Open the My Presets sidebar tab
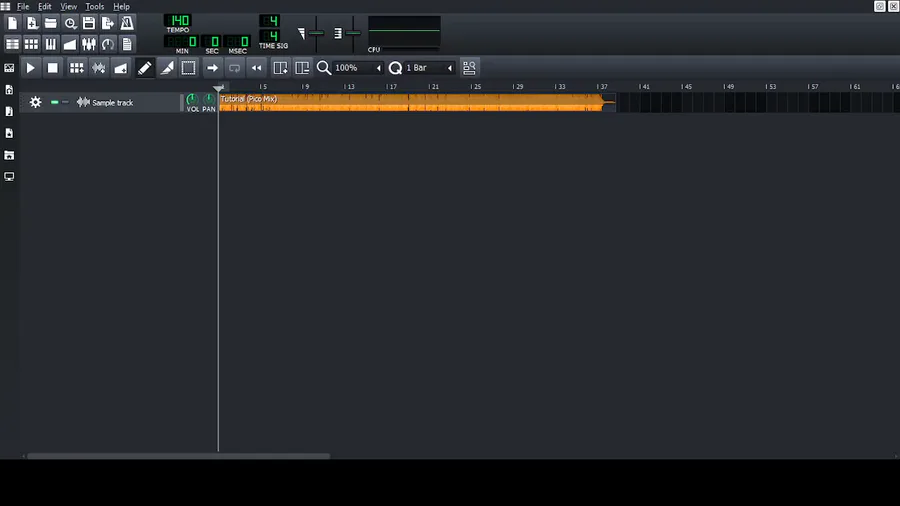Viewport: 900px width, 506px height. (x=9, y=133)
